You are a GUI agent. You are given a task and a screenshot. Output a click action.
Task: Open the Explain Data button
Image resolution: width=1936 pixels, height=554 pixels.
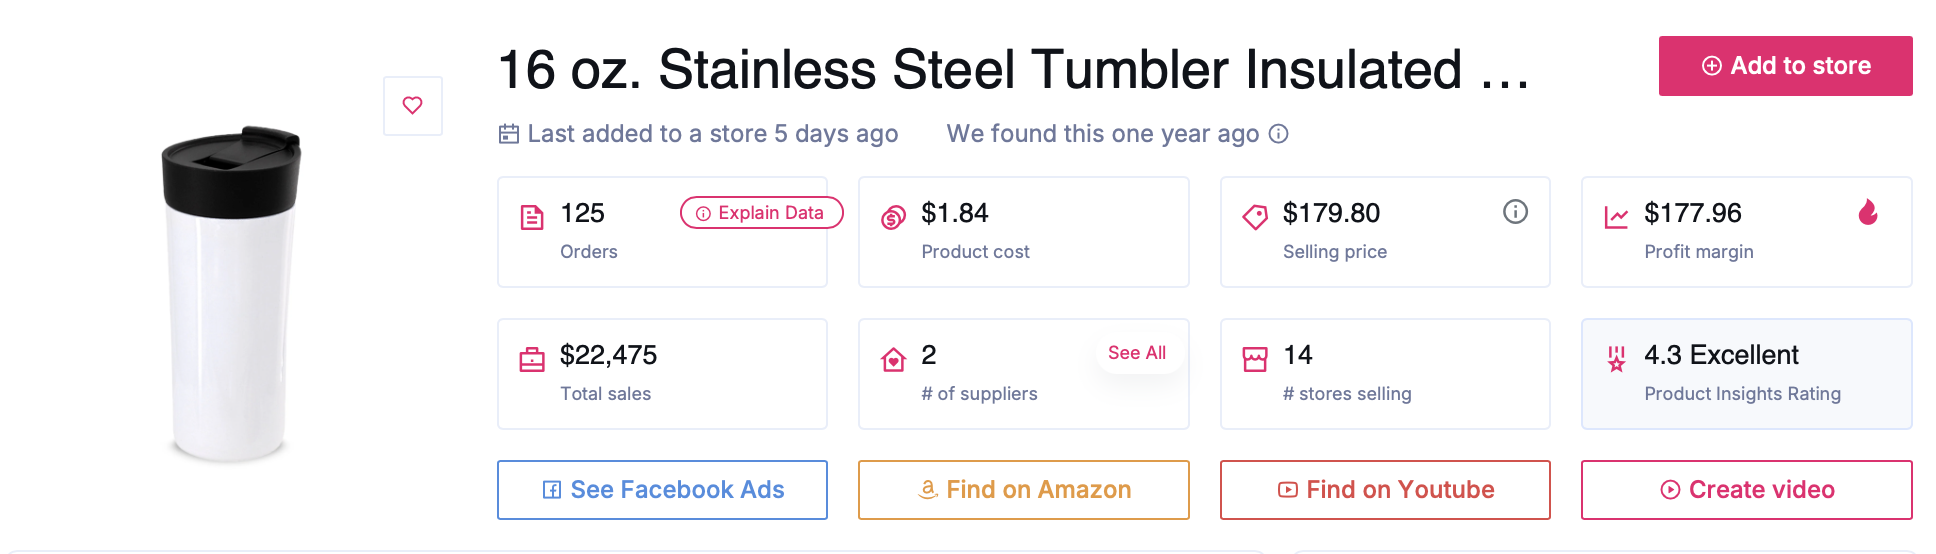point(761,213)
